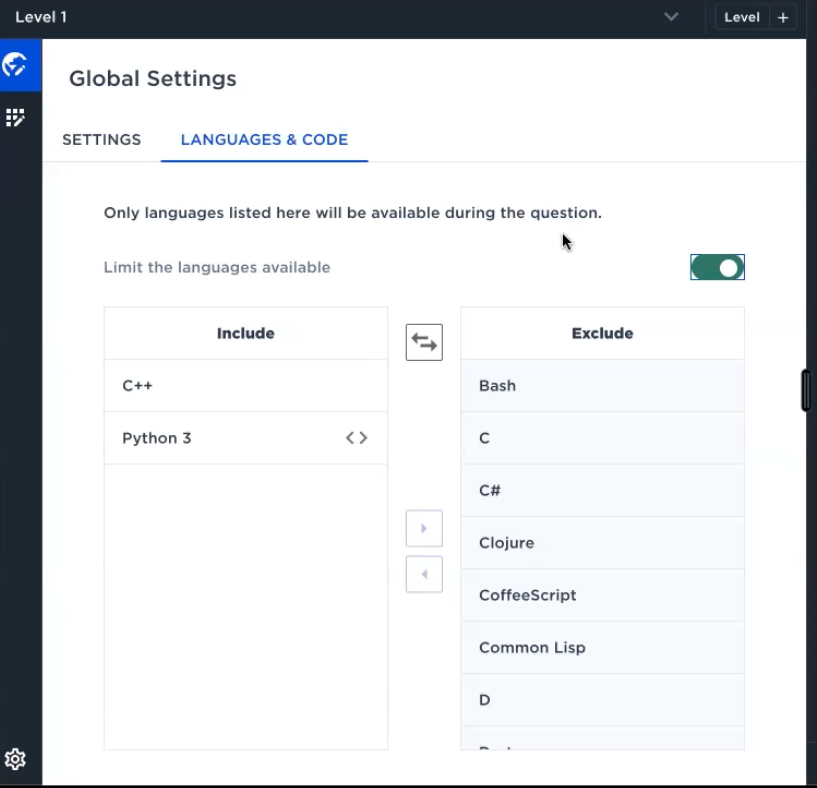Click the CodeSignal logo icon in sidebar
Viewport: 817px width, 788px height.
pyautogui.click(x=15, y=66)
